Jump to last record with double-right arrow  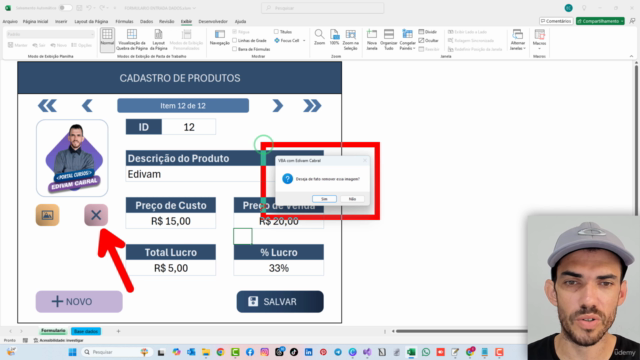[312, 106]
